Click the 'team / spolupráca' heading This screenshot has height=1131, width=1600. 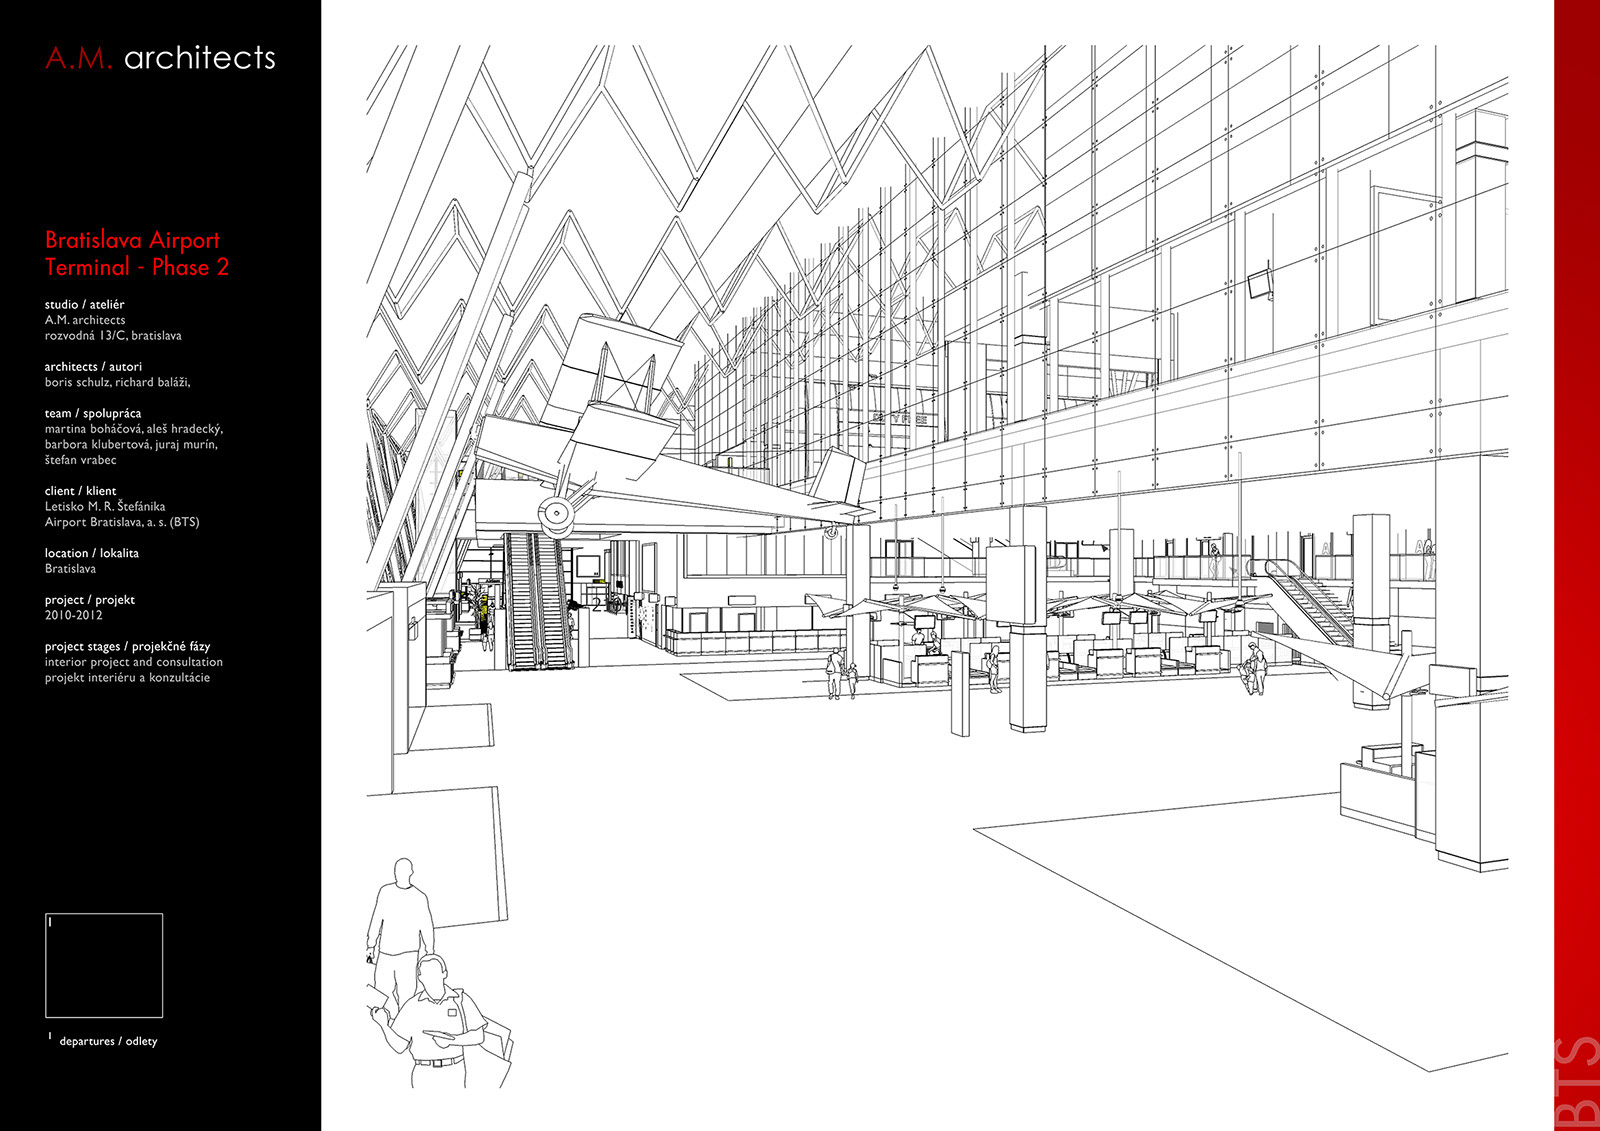tap(92, 413)
